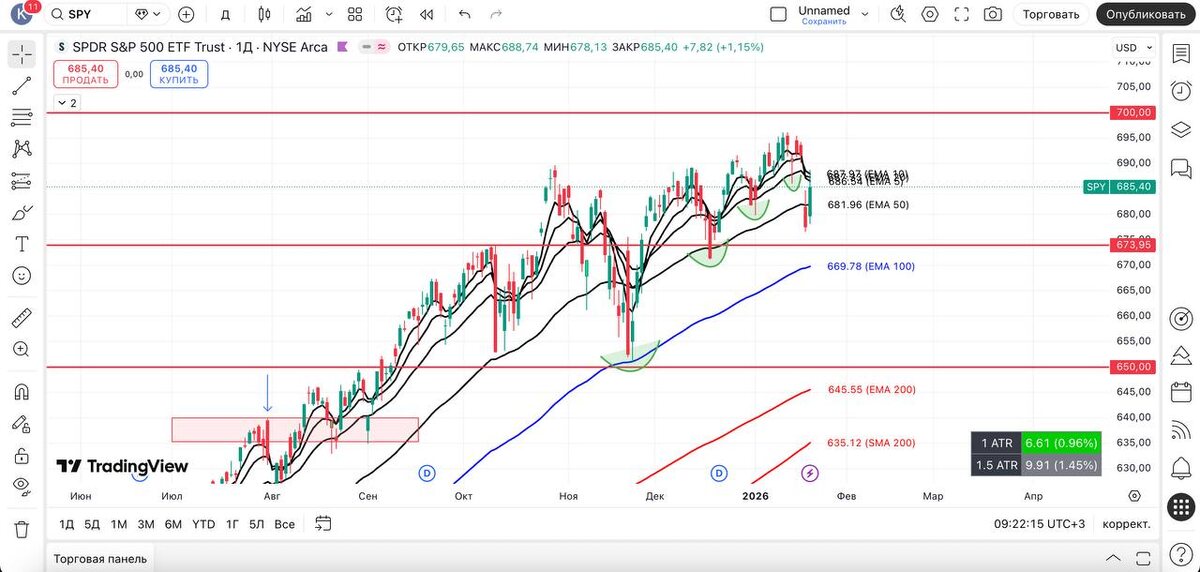Open the watchlist panel in right sidebar
The width and height of the screenshot is (1200, 572).
pos(1182,55)
